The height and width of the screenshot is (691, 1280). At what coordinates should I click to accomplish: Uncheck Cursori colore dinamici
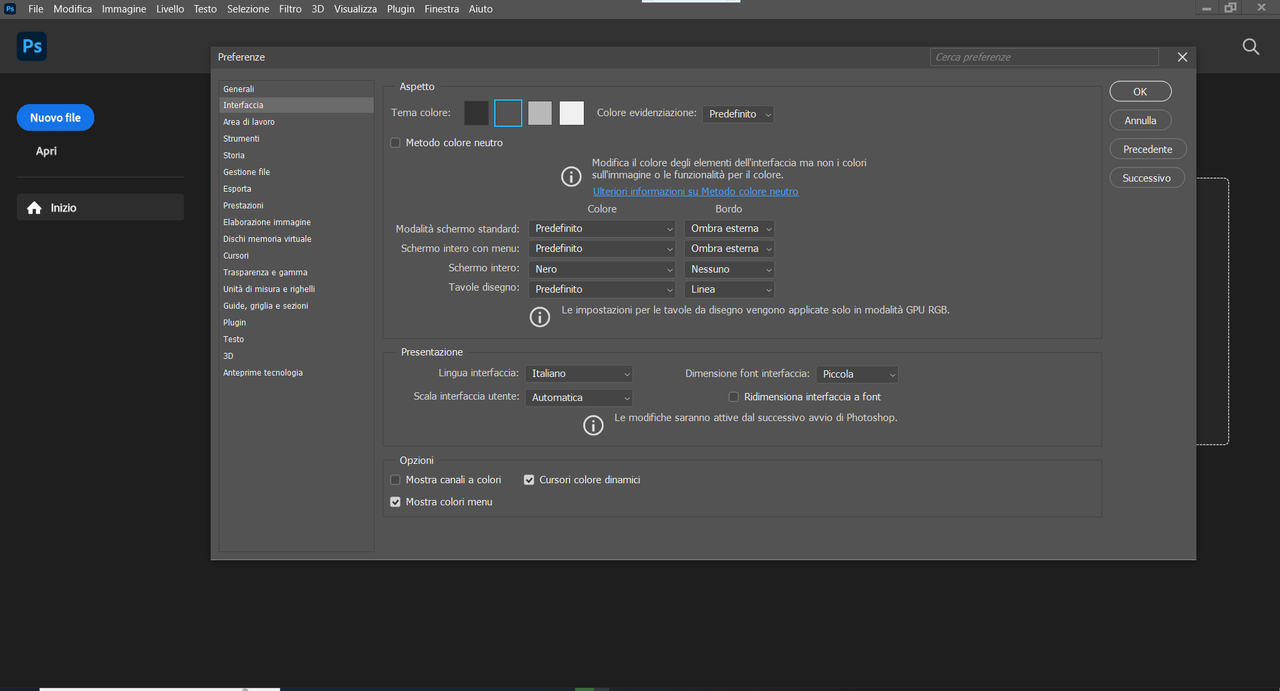(x=529, y=480)
